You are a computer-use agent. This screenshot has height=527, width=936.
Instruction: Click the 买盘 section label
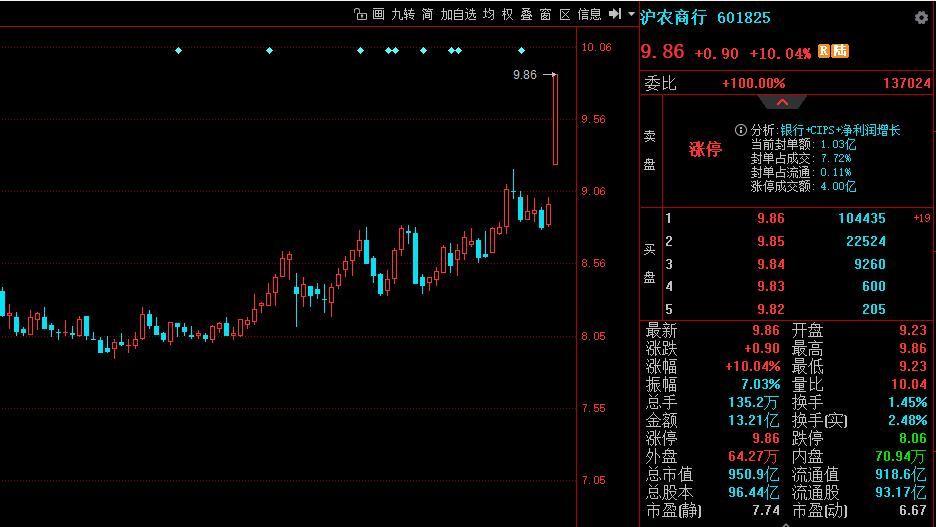point(650,263)
